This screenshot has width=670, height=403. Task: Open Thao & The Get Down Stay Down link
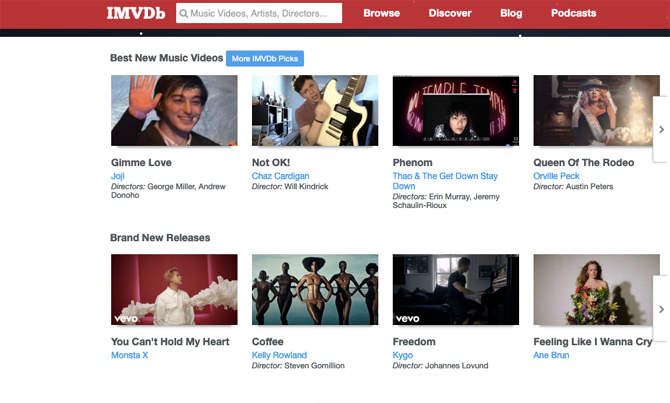coord(445,181)
